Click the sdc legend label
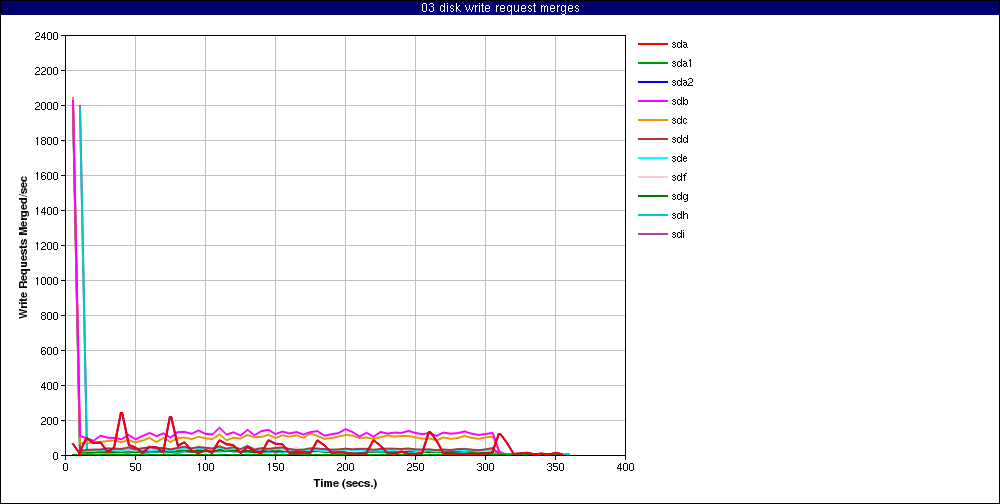 pos(680,121)
